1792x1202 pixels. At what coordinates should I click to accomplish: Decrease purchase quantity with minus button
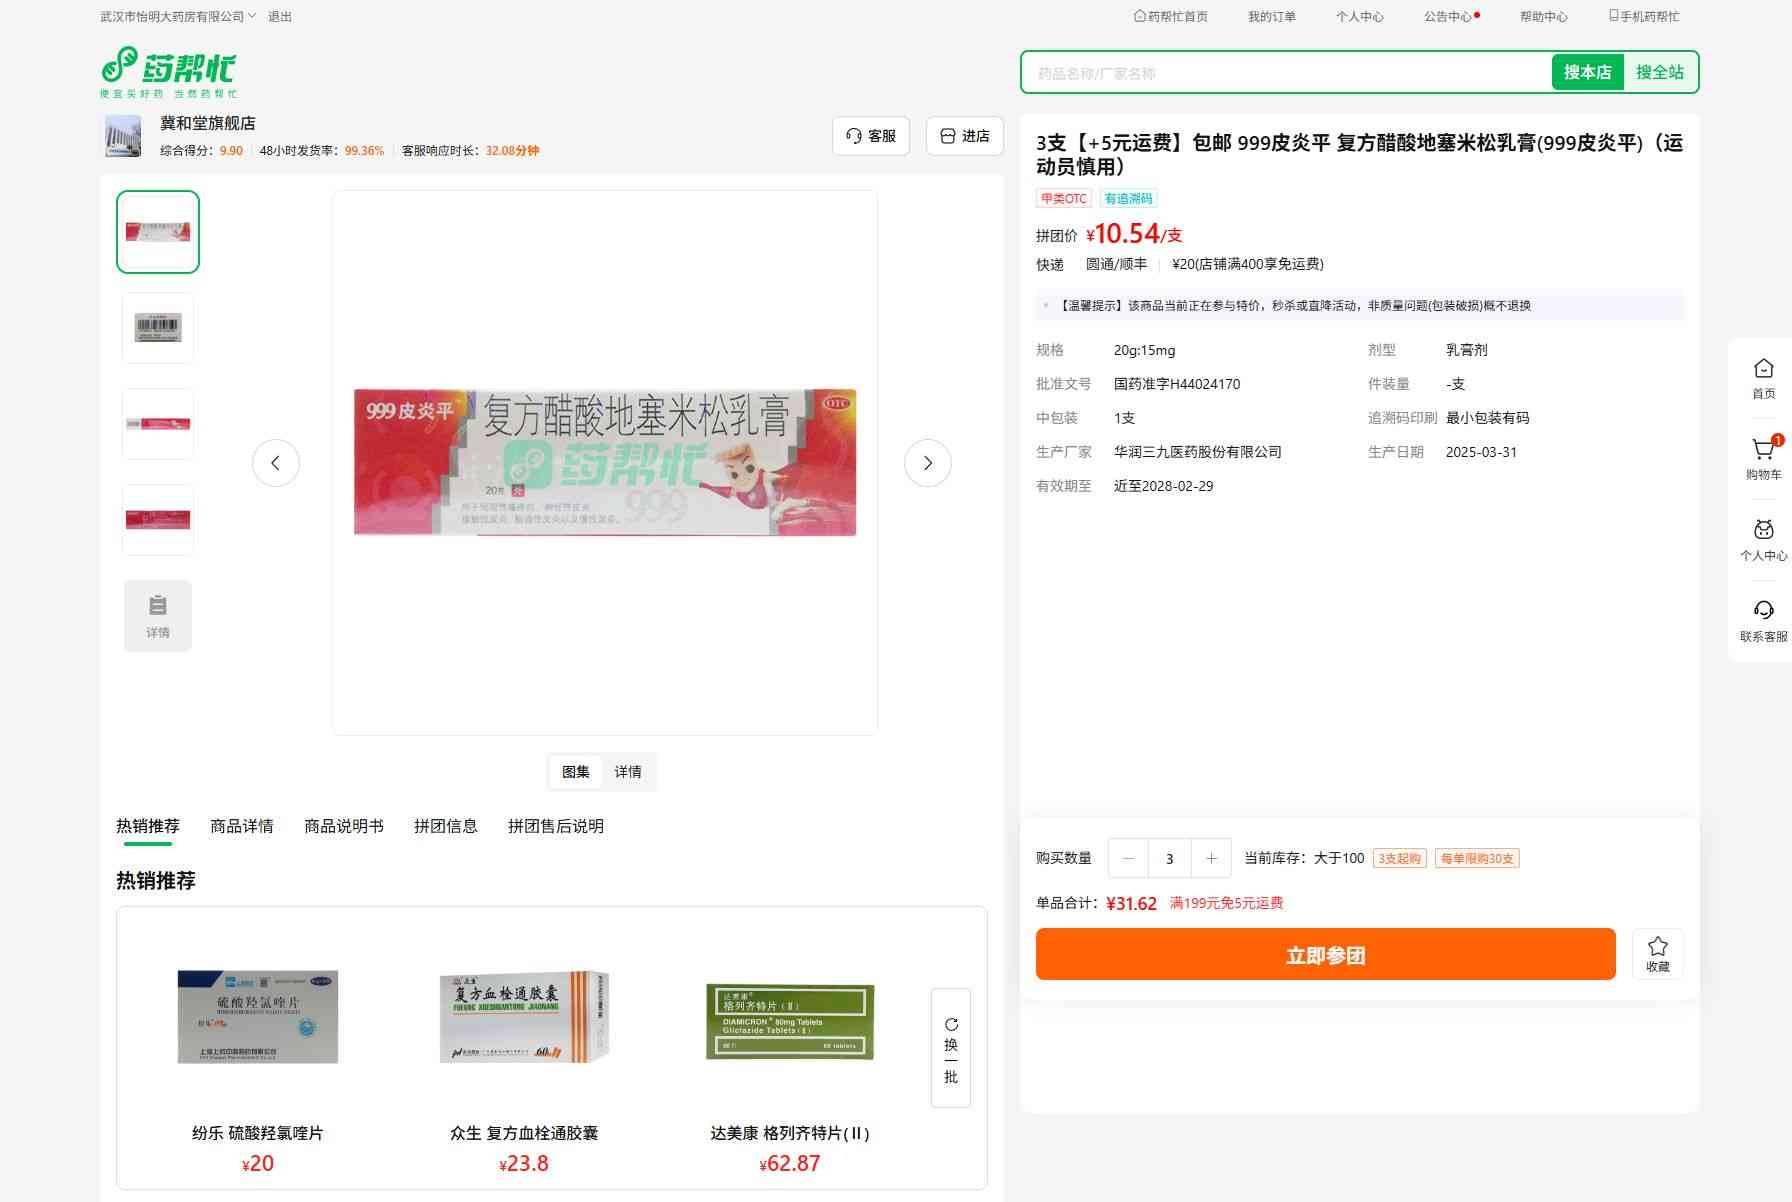click(x=1129, y=858)
